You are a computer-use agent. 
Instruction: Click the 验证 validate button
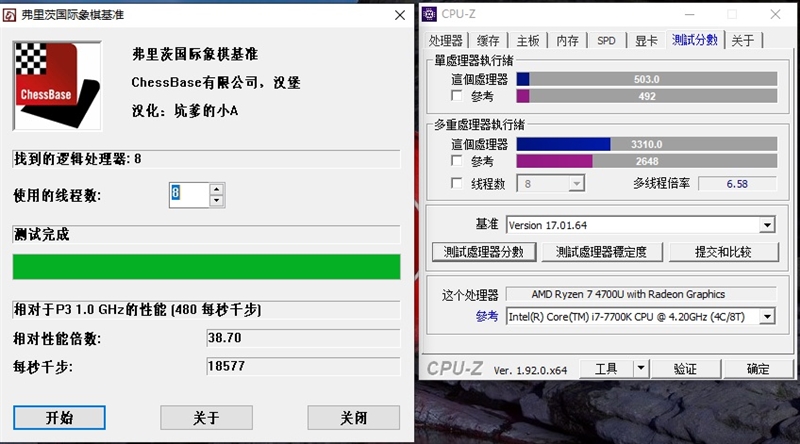[685, 368]
